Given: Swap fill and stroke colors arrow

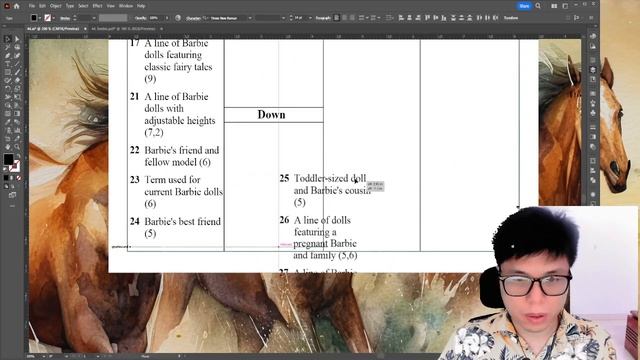Looking at the screenshot, I should click(18, 156).
